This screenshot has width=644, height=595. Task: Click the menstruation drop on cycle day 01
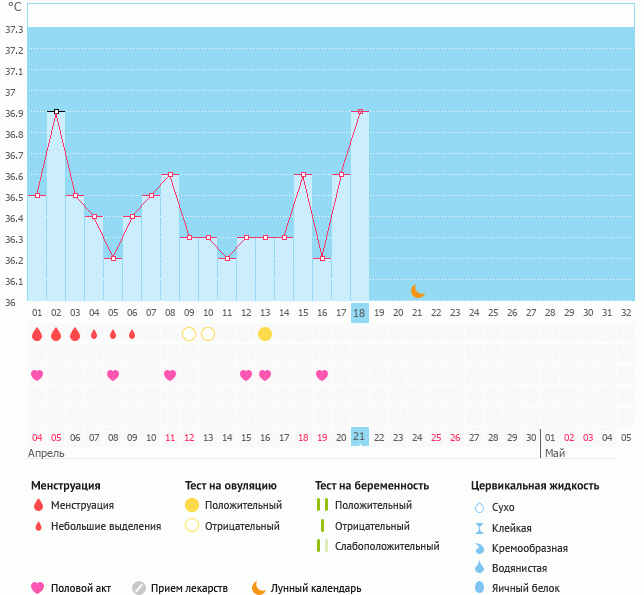37,334
